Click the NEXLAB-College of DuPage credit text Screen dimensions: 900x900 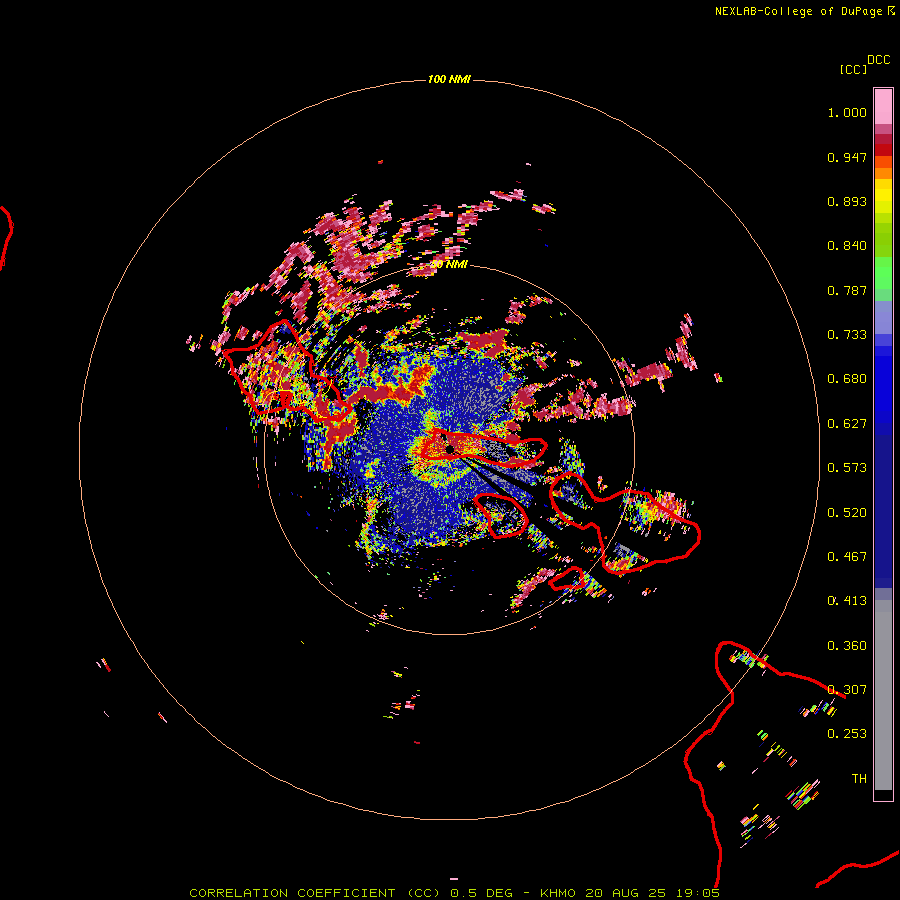[798, 11]
